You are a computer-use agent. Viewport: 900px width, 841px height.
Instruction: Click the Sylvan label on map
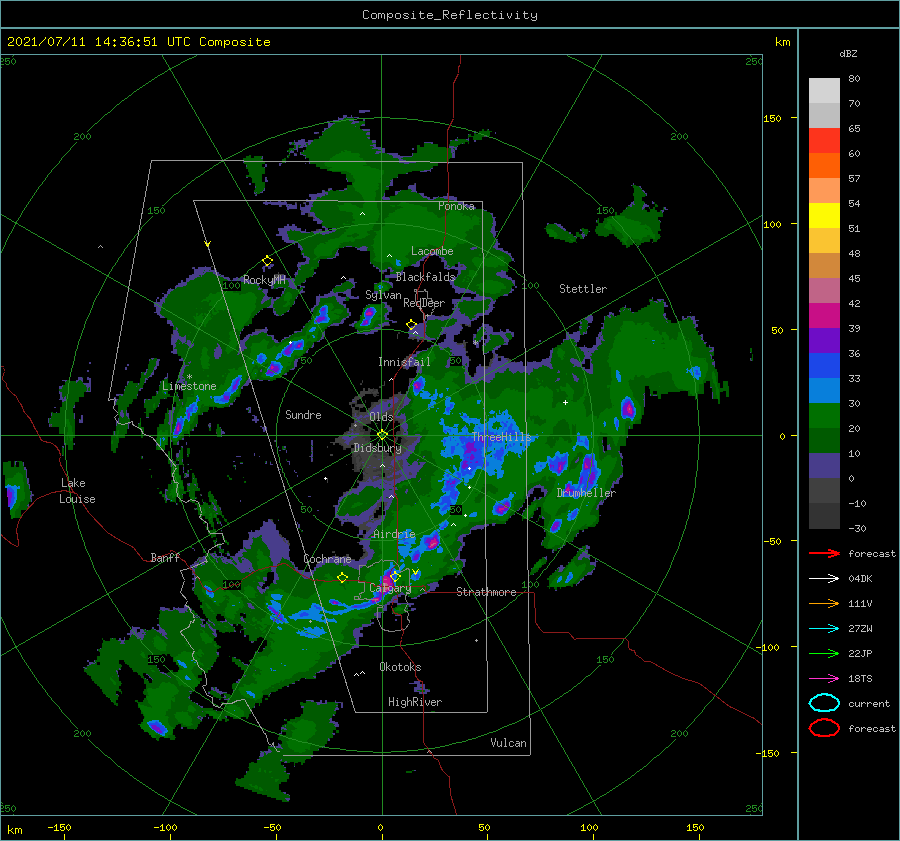tap(383, 295)
